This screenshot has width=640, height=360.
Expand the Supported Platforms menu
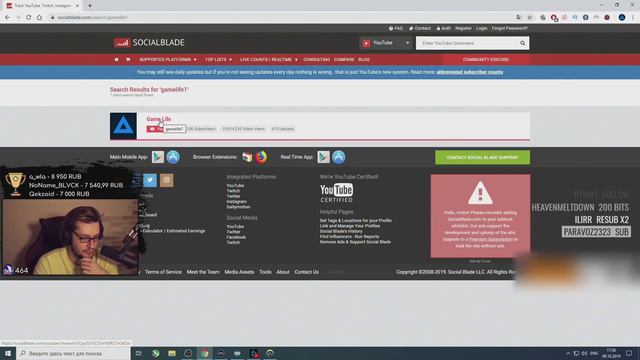click(168, 60)
